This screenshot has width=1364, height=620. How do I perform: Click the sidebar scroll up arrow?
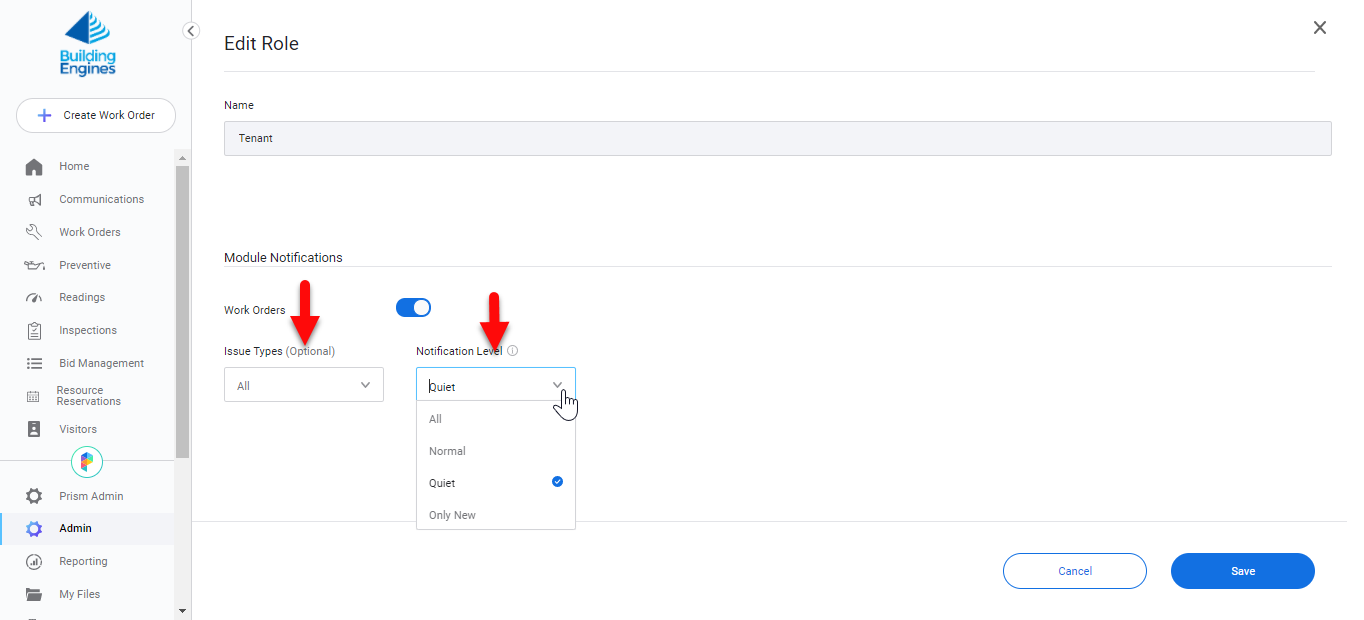(x=182, y=158)
